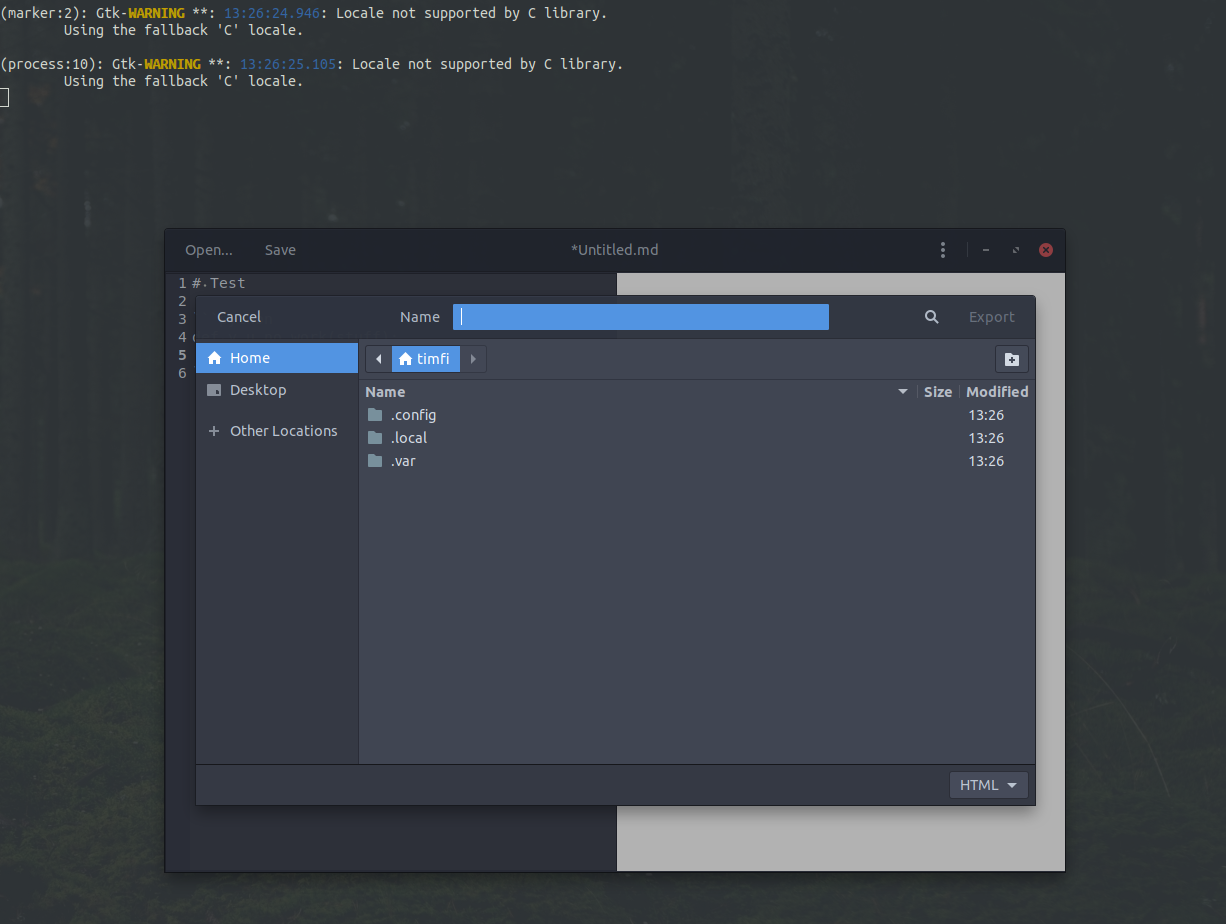Select the .config folder row
The height and width of the screenshot is (924, 1226).
click(x=697, y=415)
